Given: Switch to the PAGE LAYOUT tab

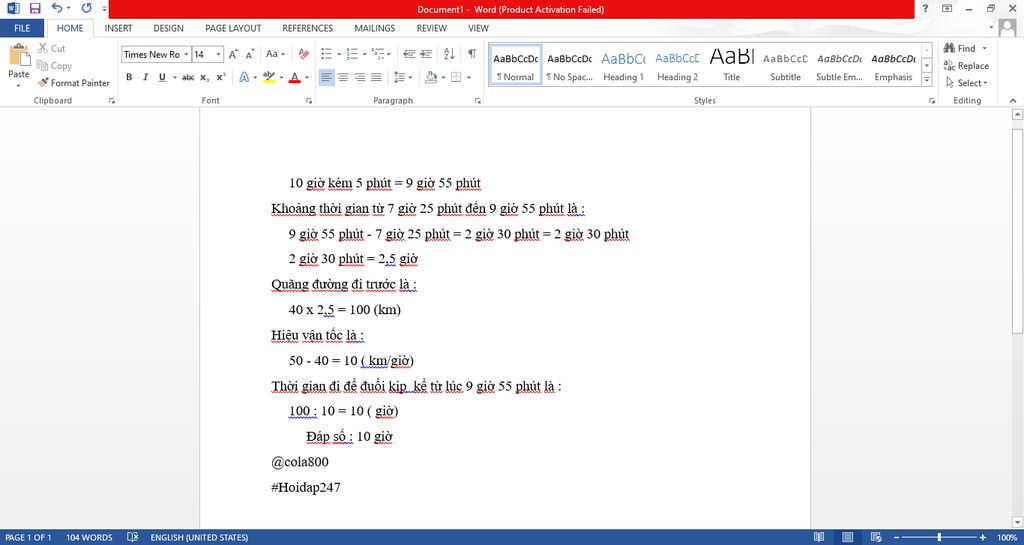Looking at the screenshot, I should [x=233, y=28].
